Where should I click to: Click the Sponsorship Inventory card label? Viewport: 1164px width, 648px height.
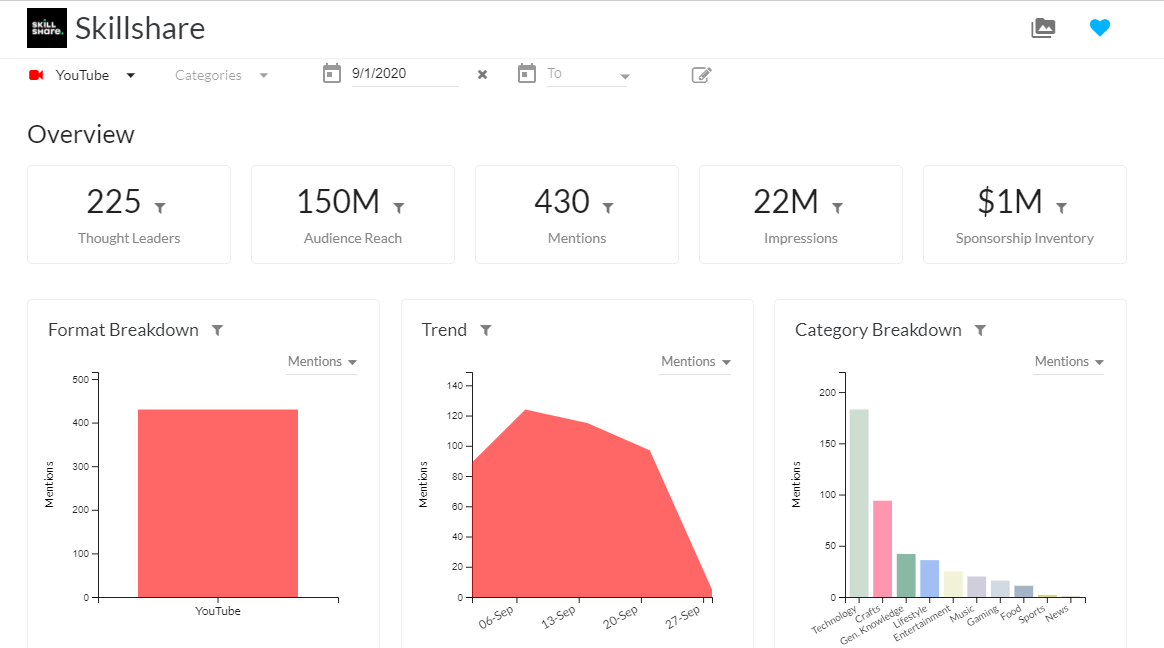point(1024,238)
